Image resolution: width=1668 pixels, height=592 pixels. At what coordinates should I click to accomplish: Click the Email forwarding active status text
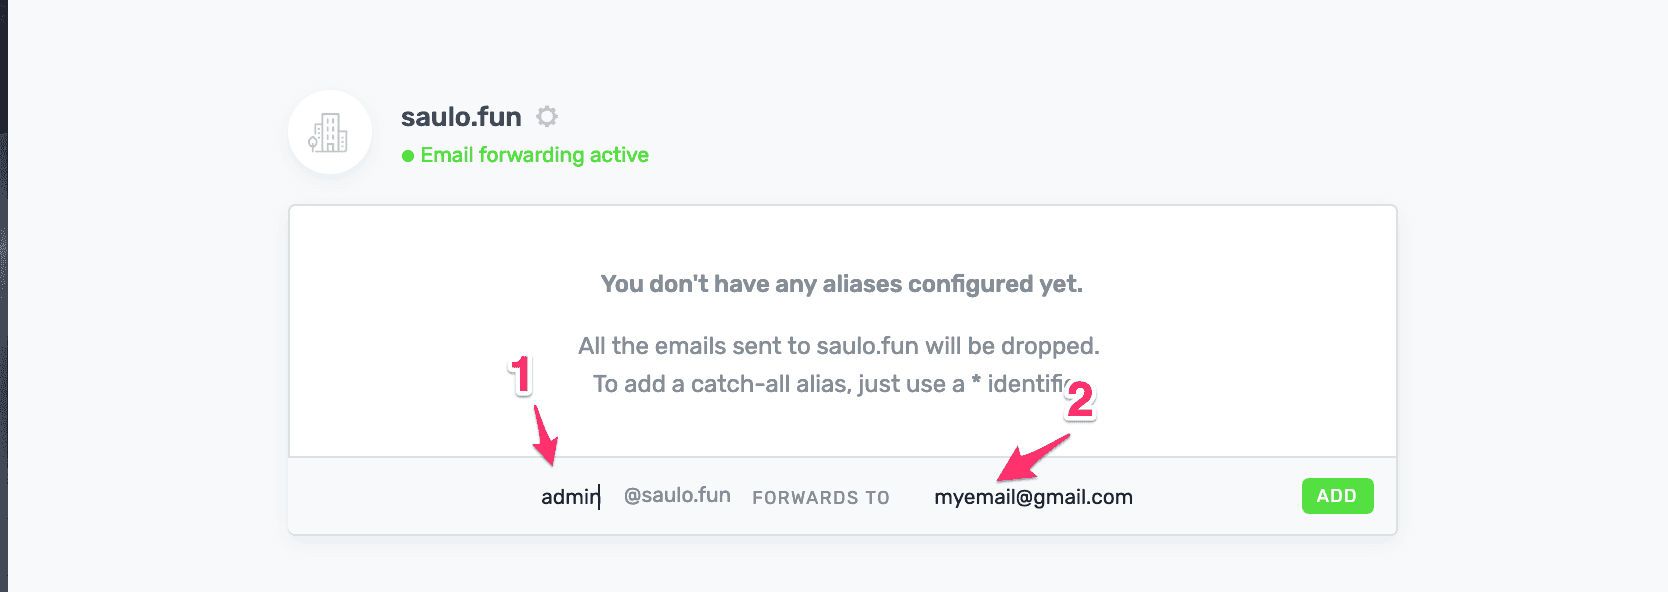(x=534, y=155)
